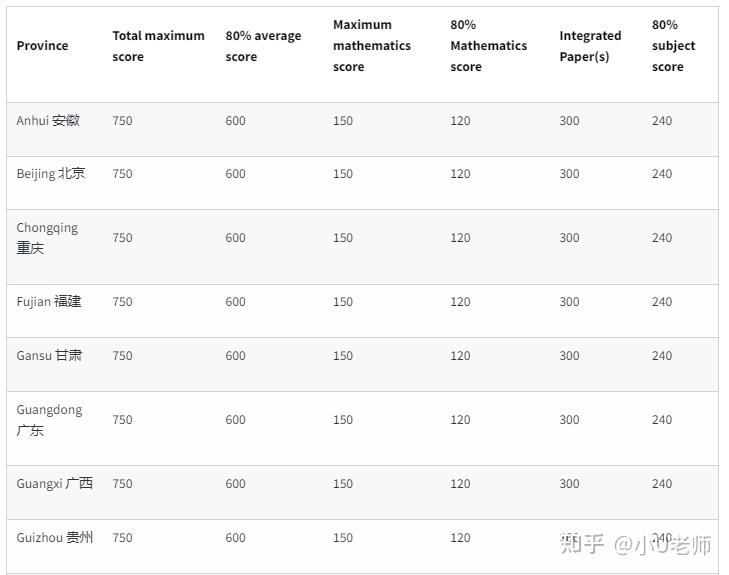Click the 知乎 watermark logo
729x575 pixels.
click(582, 545)
